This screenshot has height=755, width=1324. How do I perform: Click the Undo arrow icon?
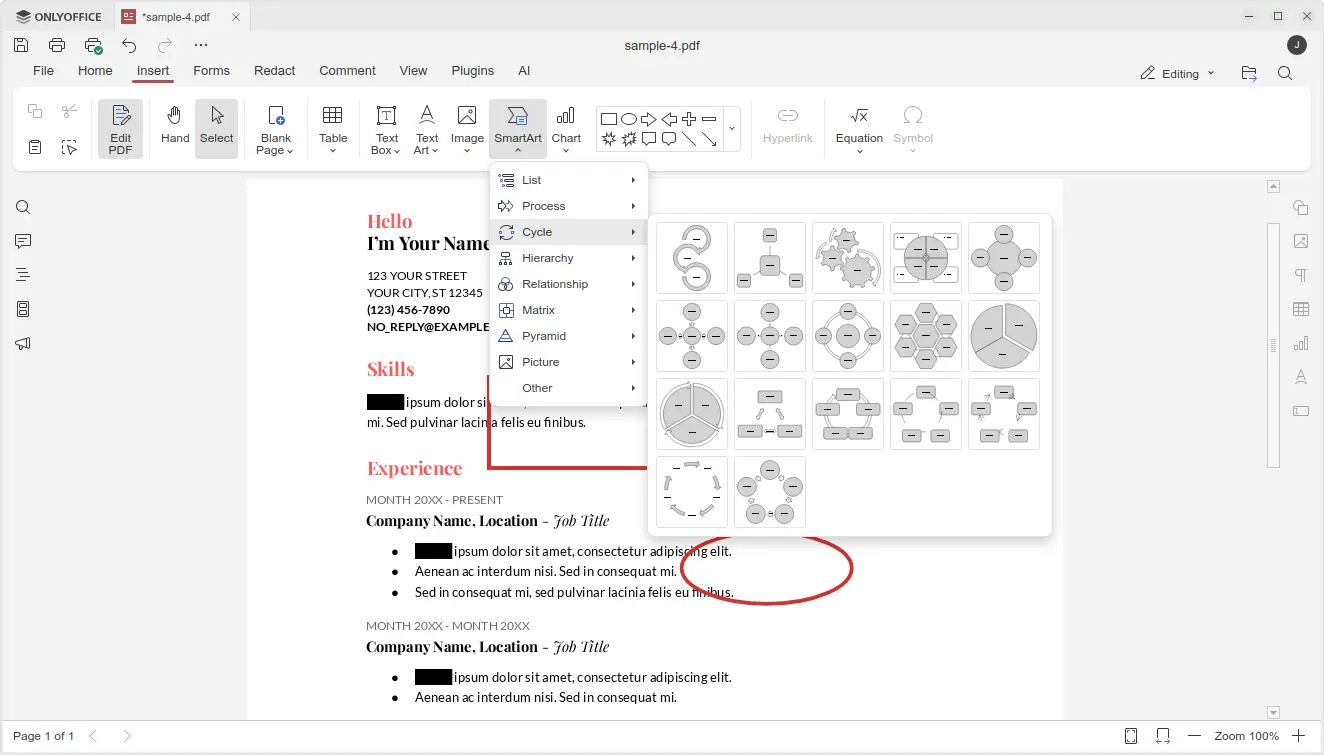tap(129, 45)
